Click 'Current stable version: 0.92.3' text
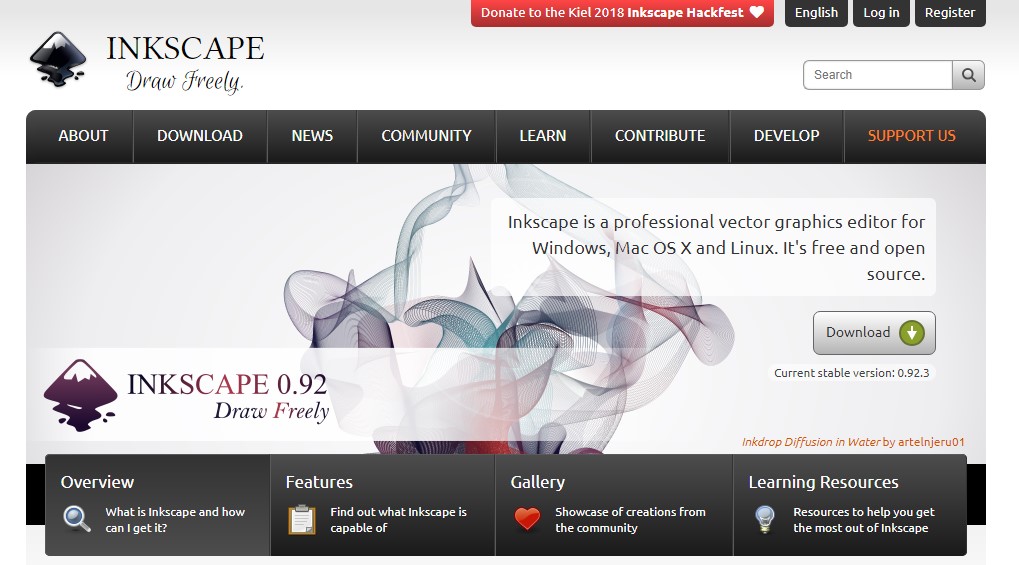Screen dimensions: 1019x565 pos(851,373)
